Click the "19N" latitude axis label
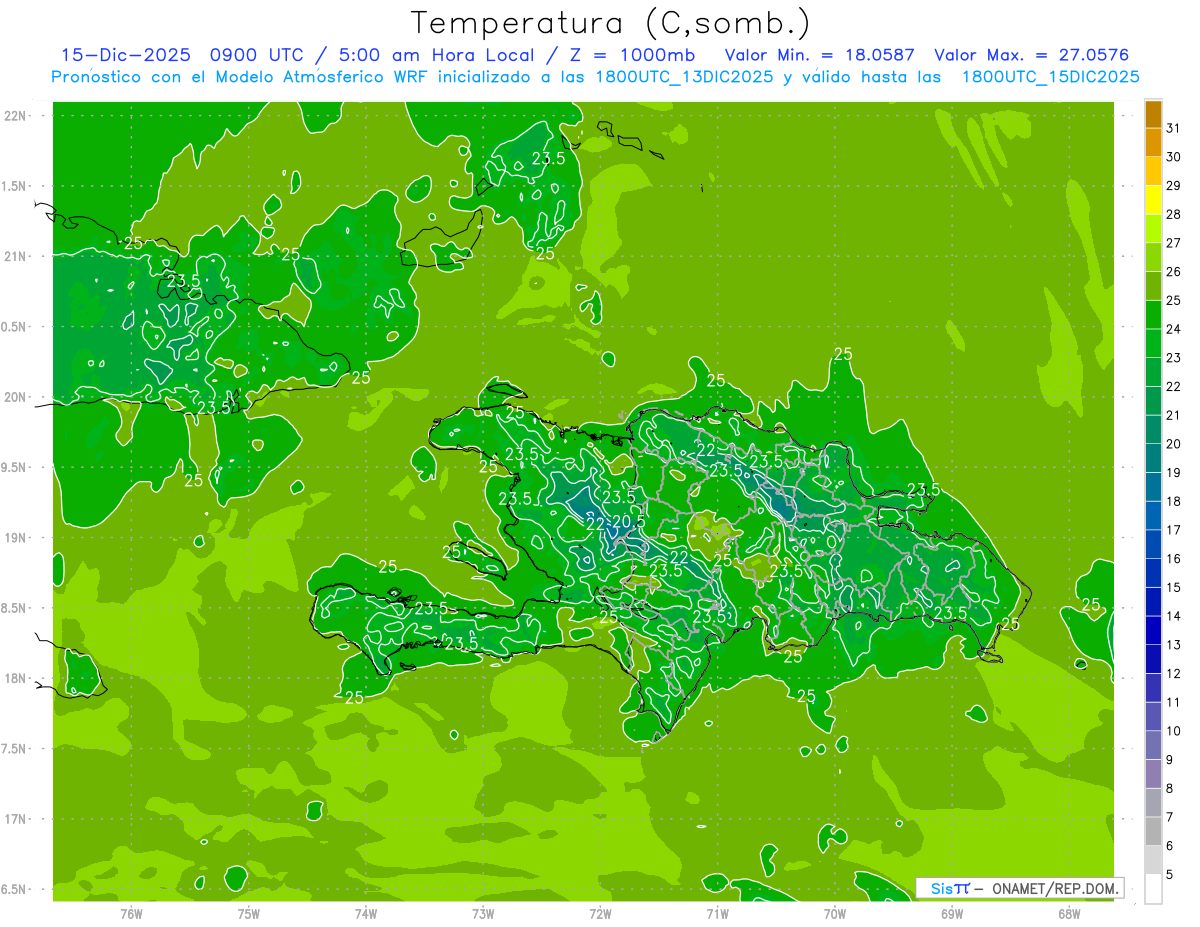Screen dimensions: 1200x927 click(x=14, y=537)
